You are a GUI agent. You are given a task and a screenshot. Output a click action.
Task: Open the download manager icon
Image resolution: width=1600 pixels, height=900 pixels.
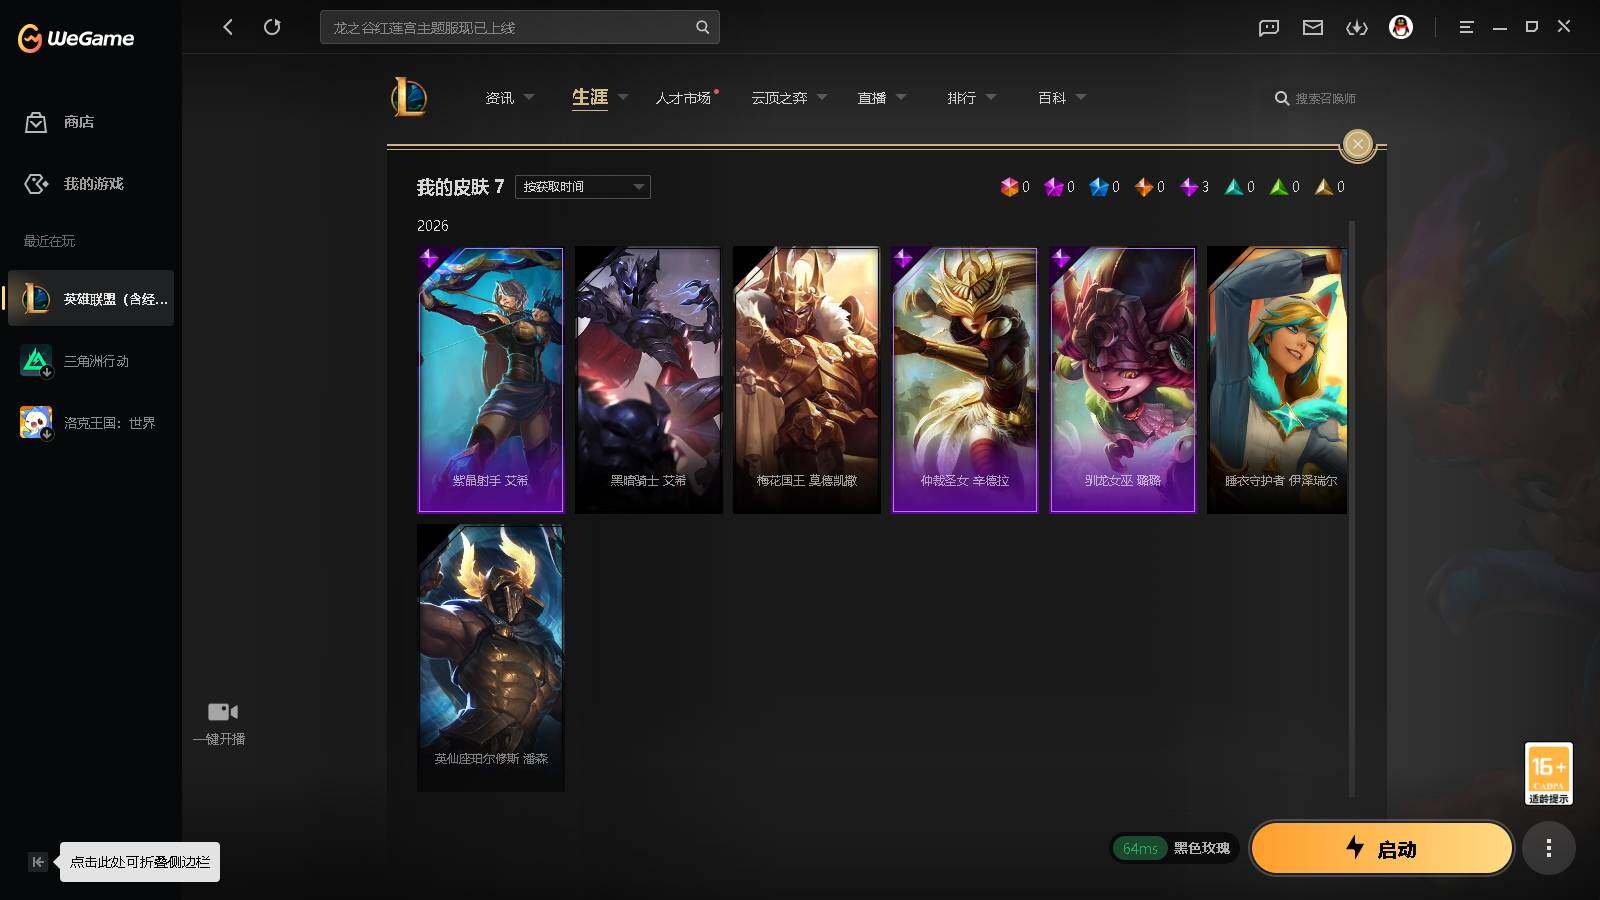tap(1357, 28)
